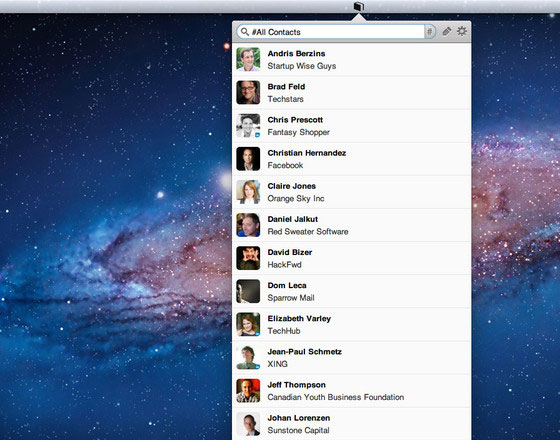Click the hashtag groups button in search field
Image resolution: width=560 pixels, height=440 pixels.
430,32
